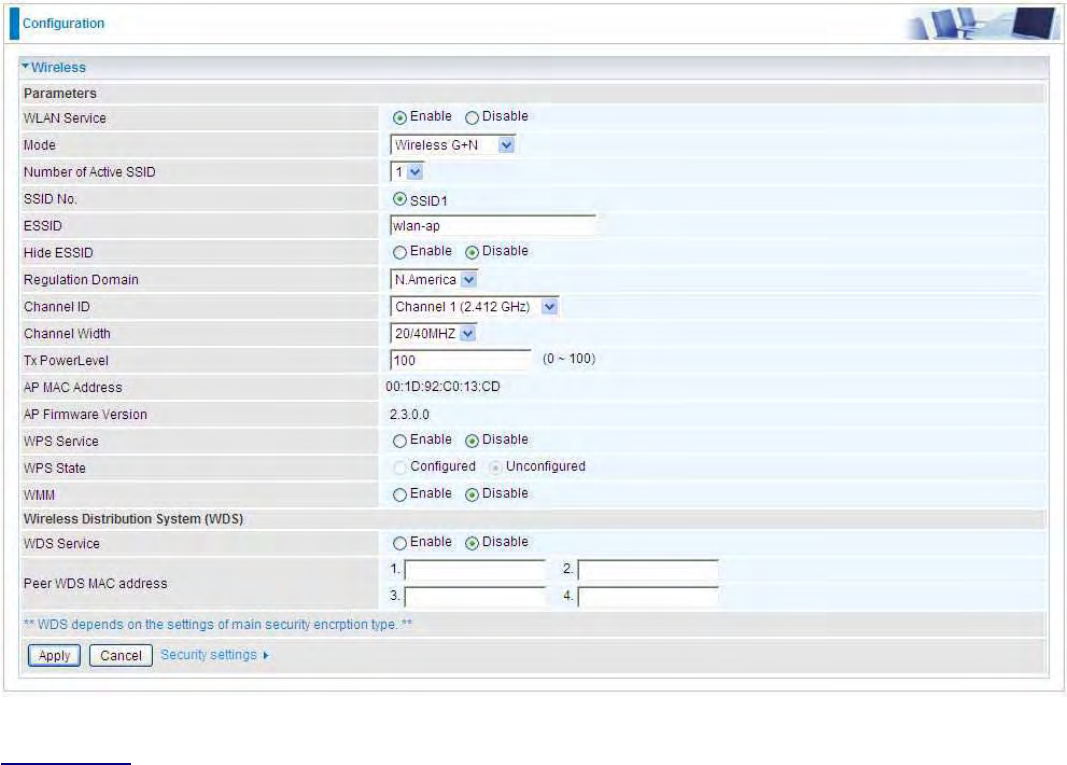Select WPS State Configured option

tap(399, 468)
